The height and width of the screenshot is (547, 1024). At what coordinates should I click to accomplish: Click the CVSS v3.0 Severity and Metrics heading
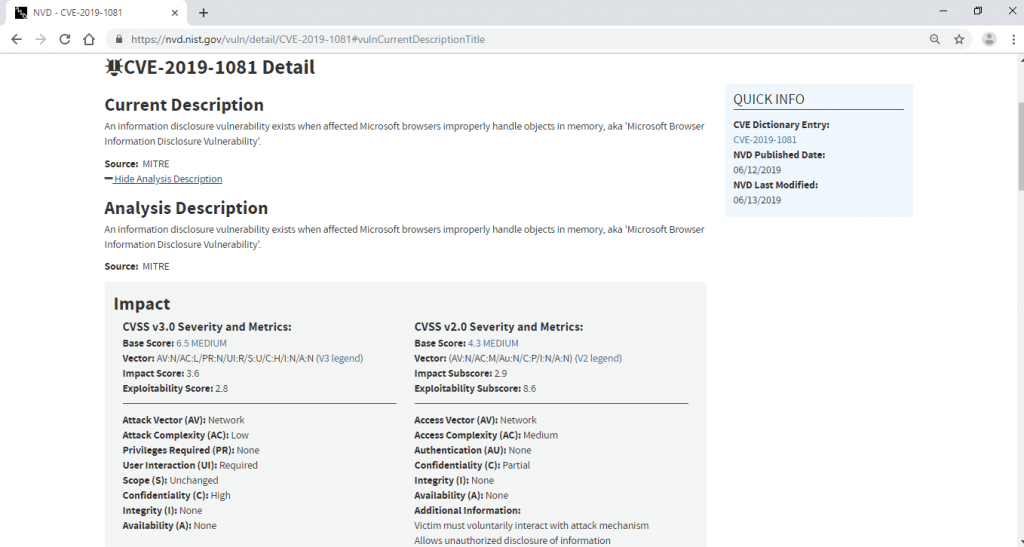pyautogui.click(x=207, y=327)
